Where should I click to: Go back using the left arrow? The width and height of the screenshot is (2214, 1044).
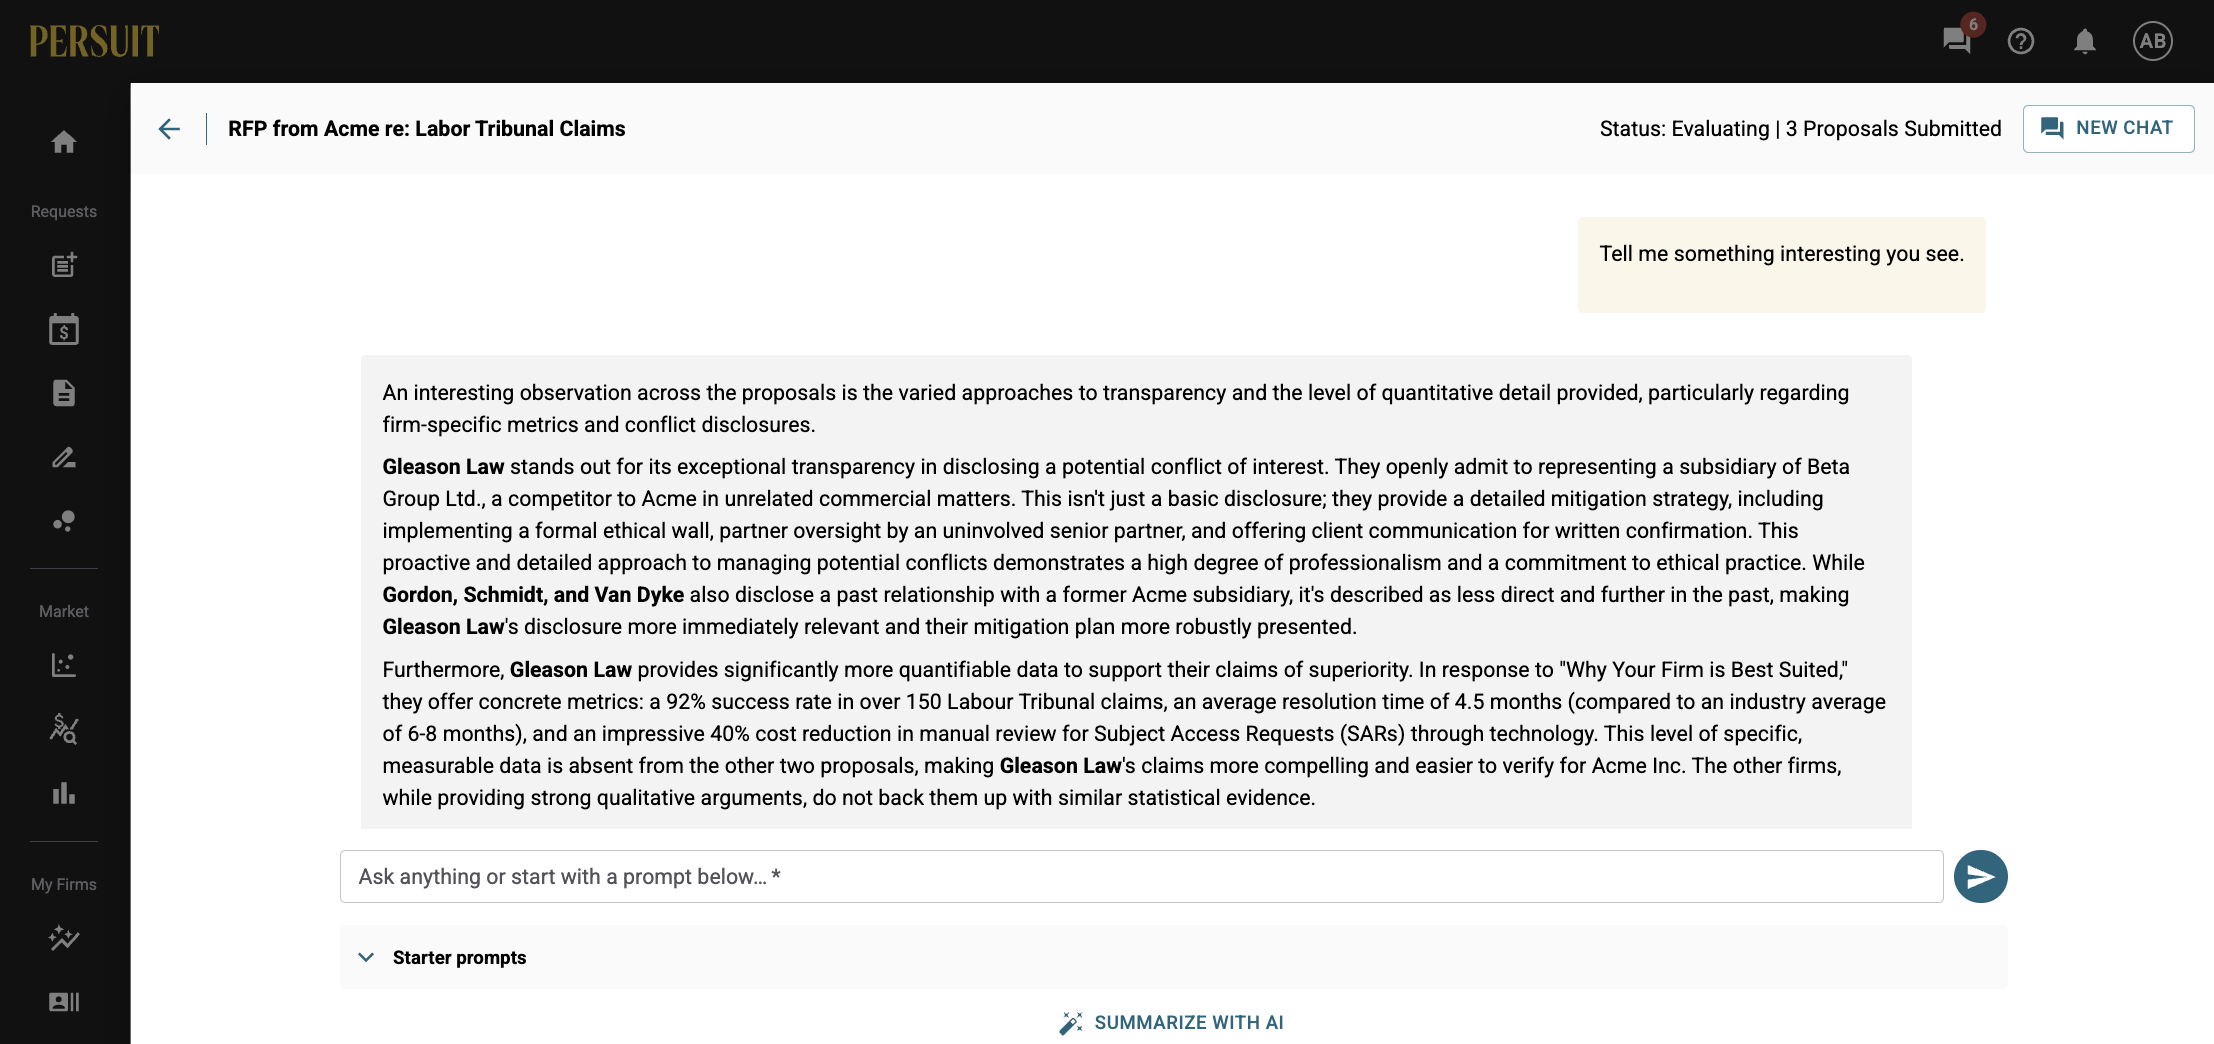coord(169,129)
